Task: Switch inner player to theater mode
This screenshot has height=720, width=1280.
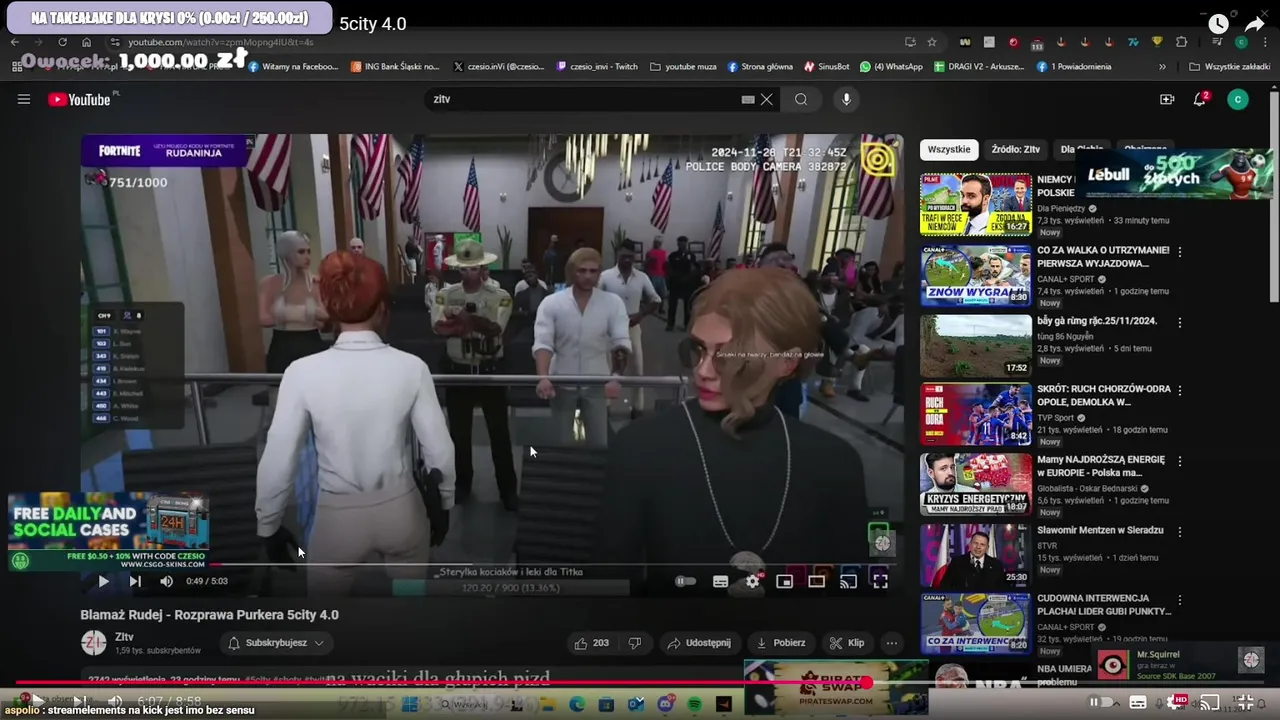Action: pos(817,581)
